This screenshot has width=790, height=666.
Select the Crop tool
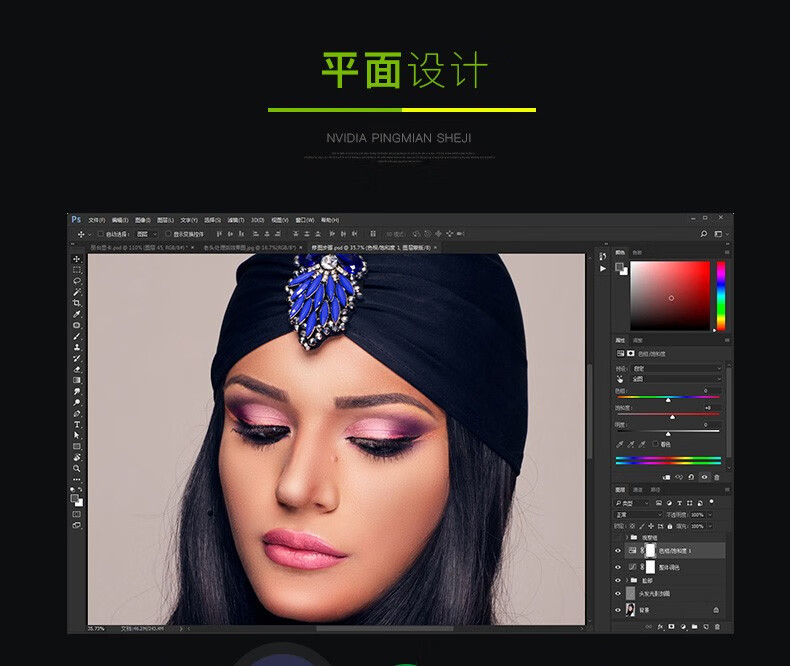tap(77, 303)
